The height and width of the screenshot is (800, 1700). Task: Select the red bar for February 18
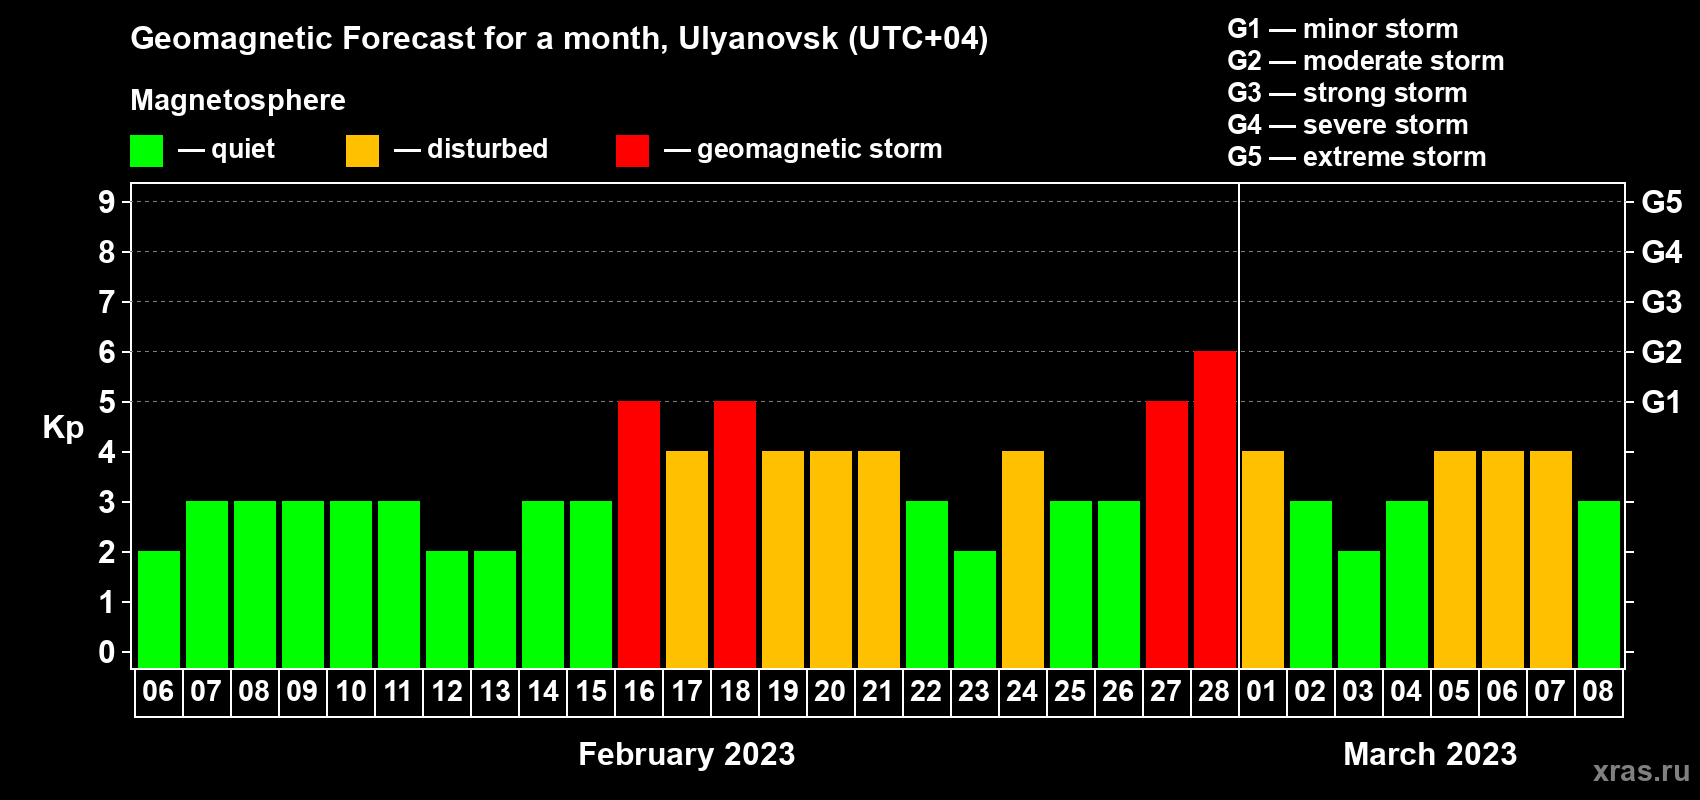tap(735, 534)
